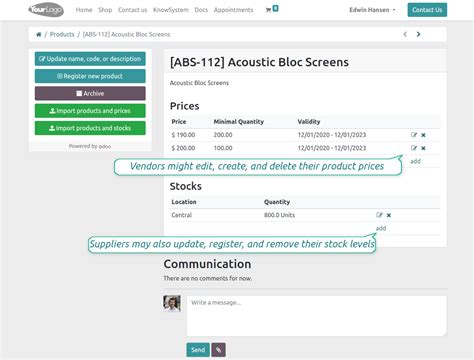This screenshot has height=360, width=474.
Task: Click [ABS-112] Acoustic Bloc Screens breadcrumb text
Action: tap(126, 34)
